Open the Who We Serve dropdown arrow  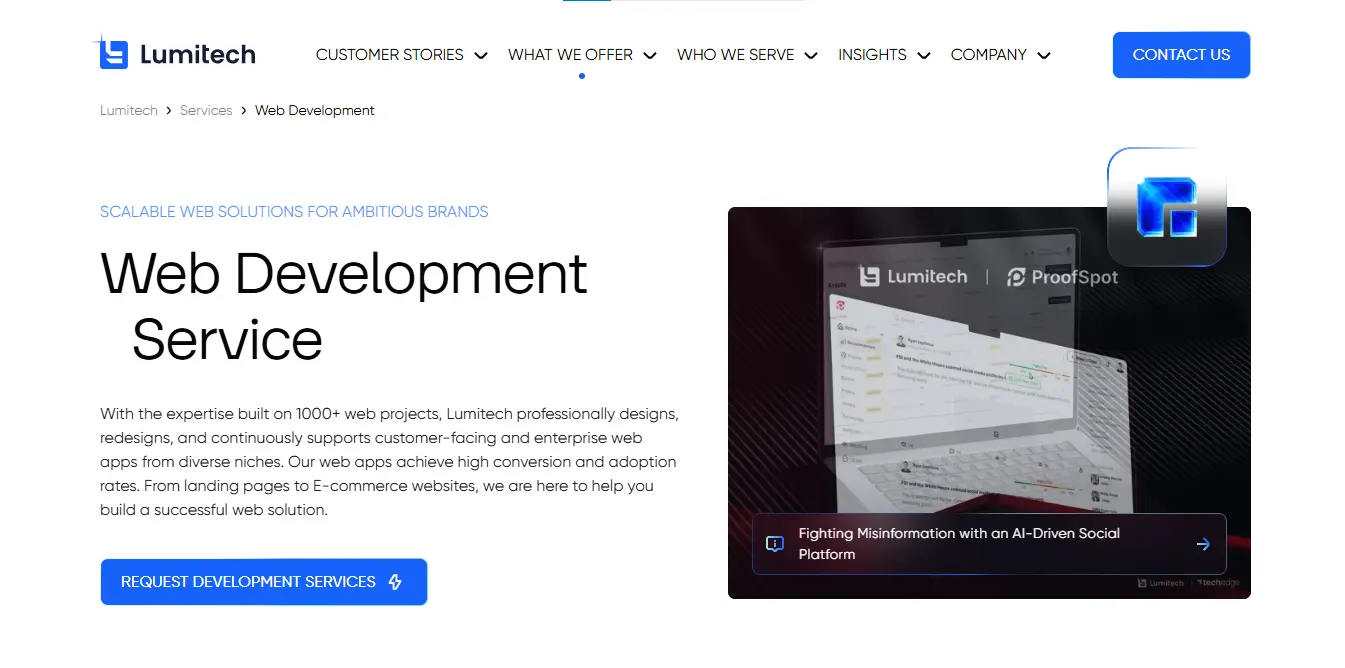tap(811, 56)
